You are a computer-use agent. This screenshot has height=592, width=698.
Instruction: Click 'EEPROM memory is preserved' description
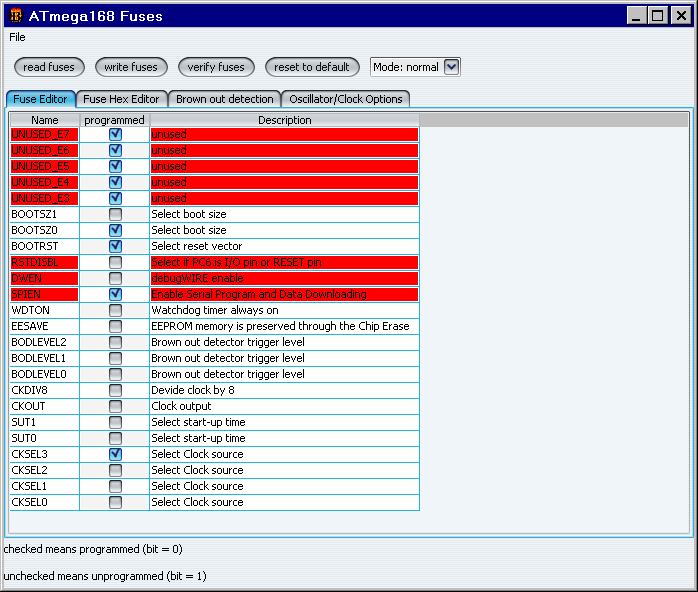coord(285,327)
